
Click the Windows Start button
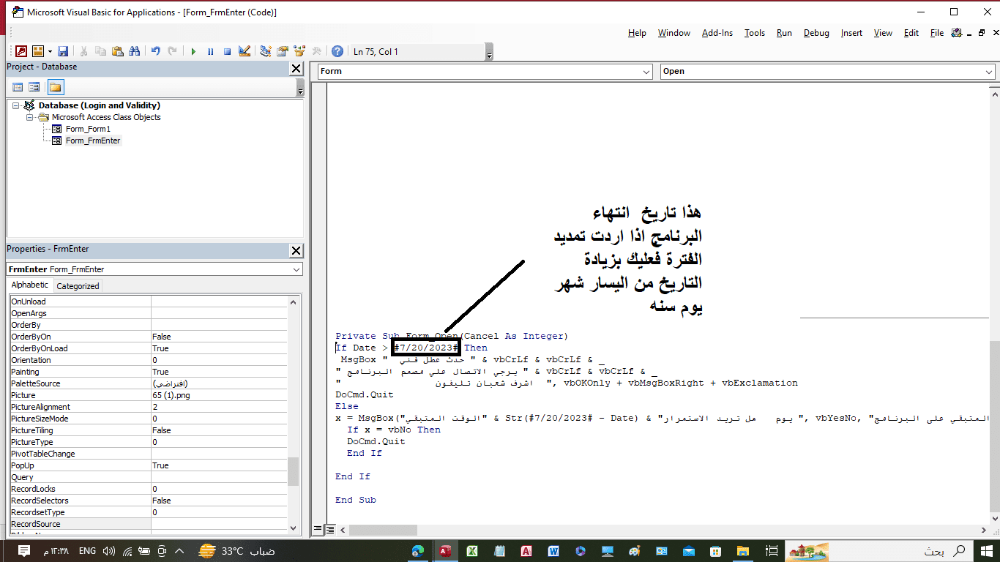tap(987, 551)
